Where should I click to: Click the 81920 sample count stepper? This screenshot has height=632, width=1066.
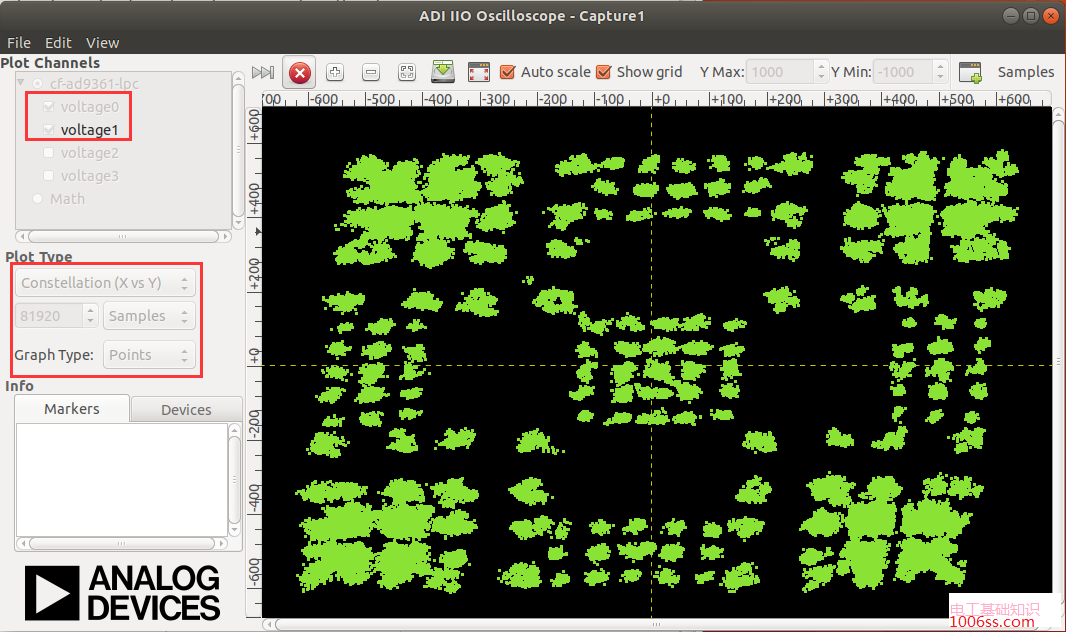(90, 316)
